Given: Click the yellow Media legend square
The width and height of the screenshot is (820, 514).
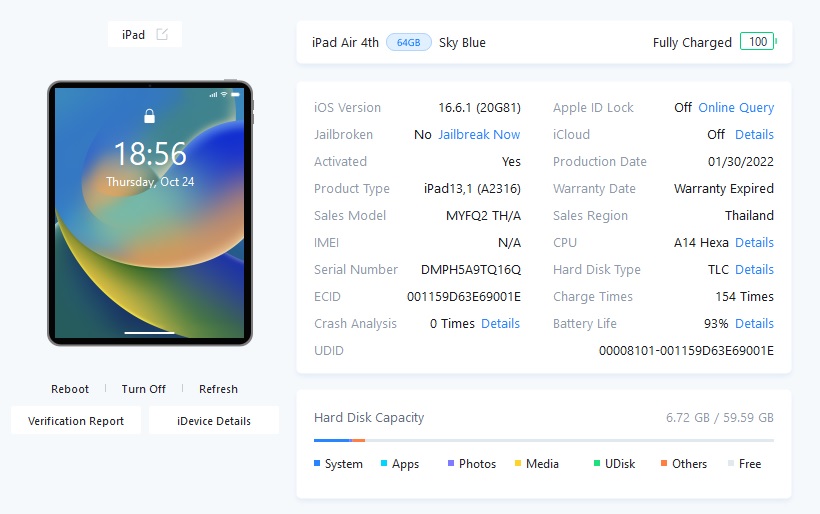Looking at the screenshot, I should (518, 463).
